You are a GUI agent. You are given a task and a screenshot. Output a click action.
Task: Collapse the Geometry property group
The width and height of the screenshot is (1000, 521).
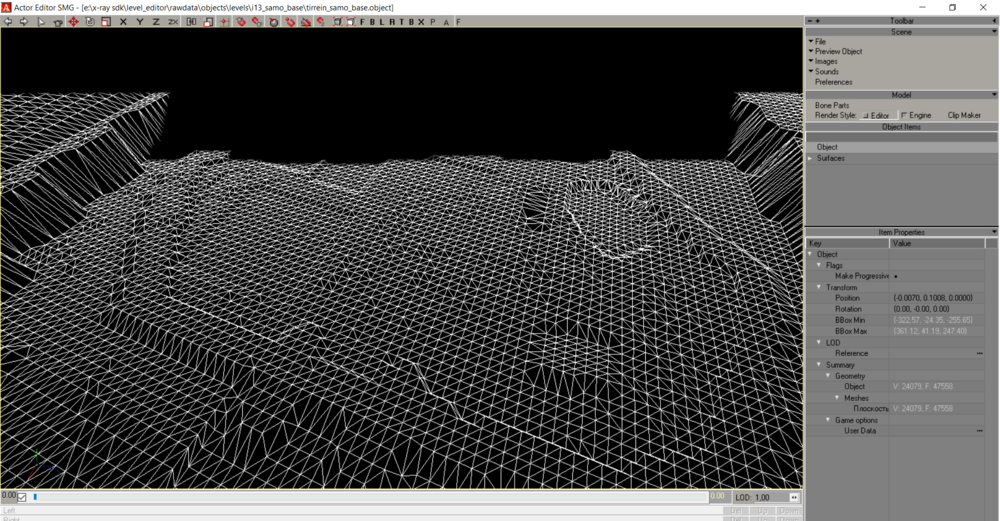tap(828, 376)
